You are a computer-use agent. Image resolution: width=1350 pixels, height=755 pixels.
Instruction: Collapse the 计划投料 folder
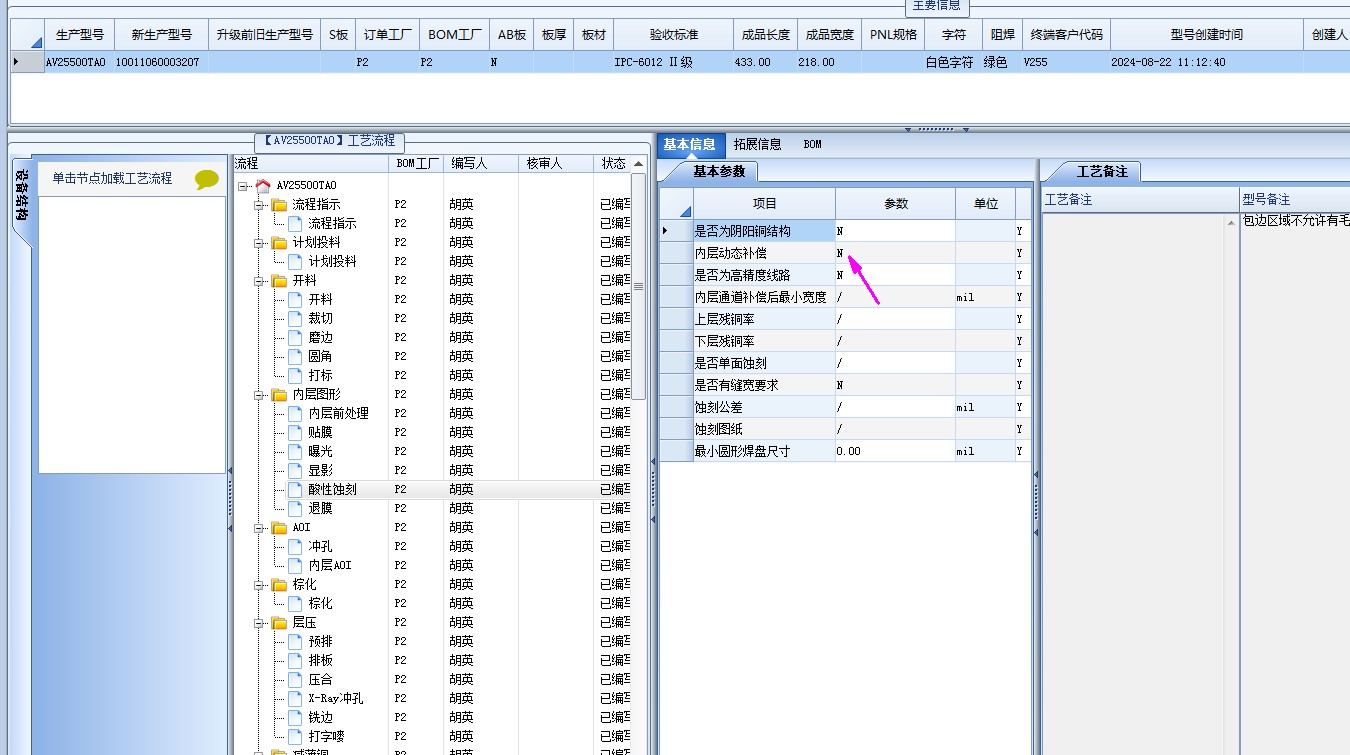pyautogui.click(x=259, y=243)
